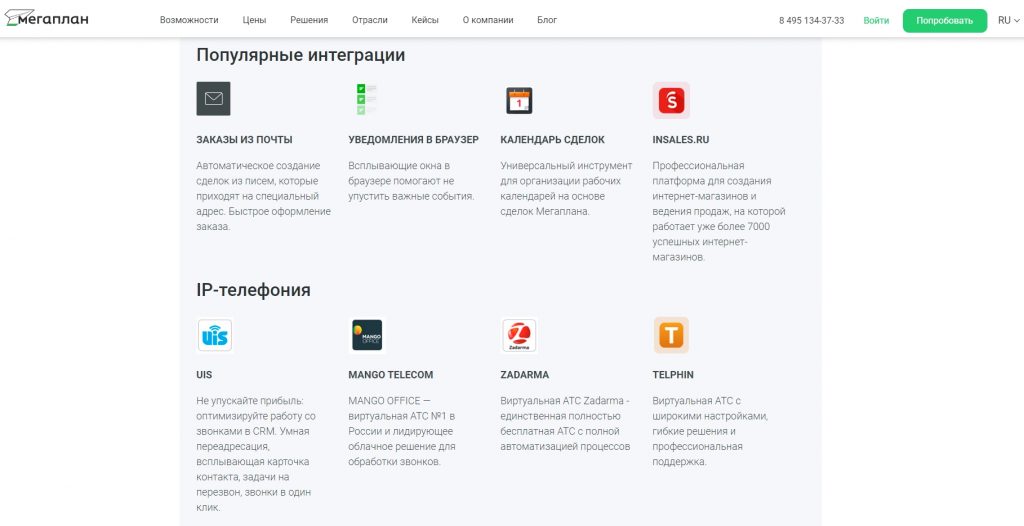Click the Telphin orange T icon
This screenshot has height=526, width=1024.
click(671, 336)
